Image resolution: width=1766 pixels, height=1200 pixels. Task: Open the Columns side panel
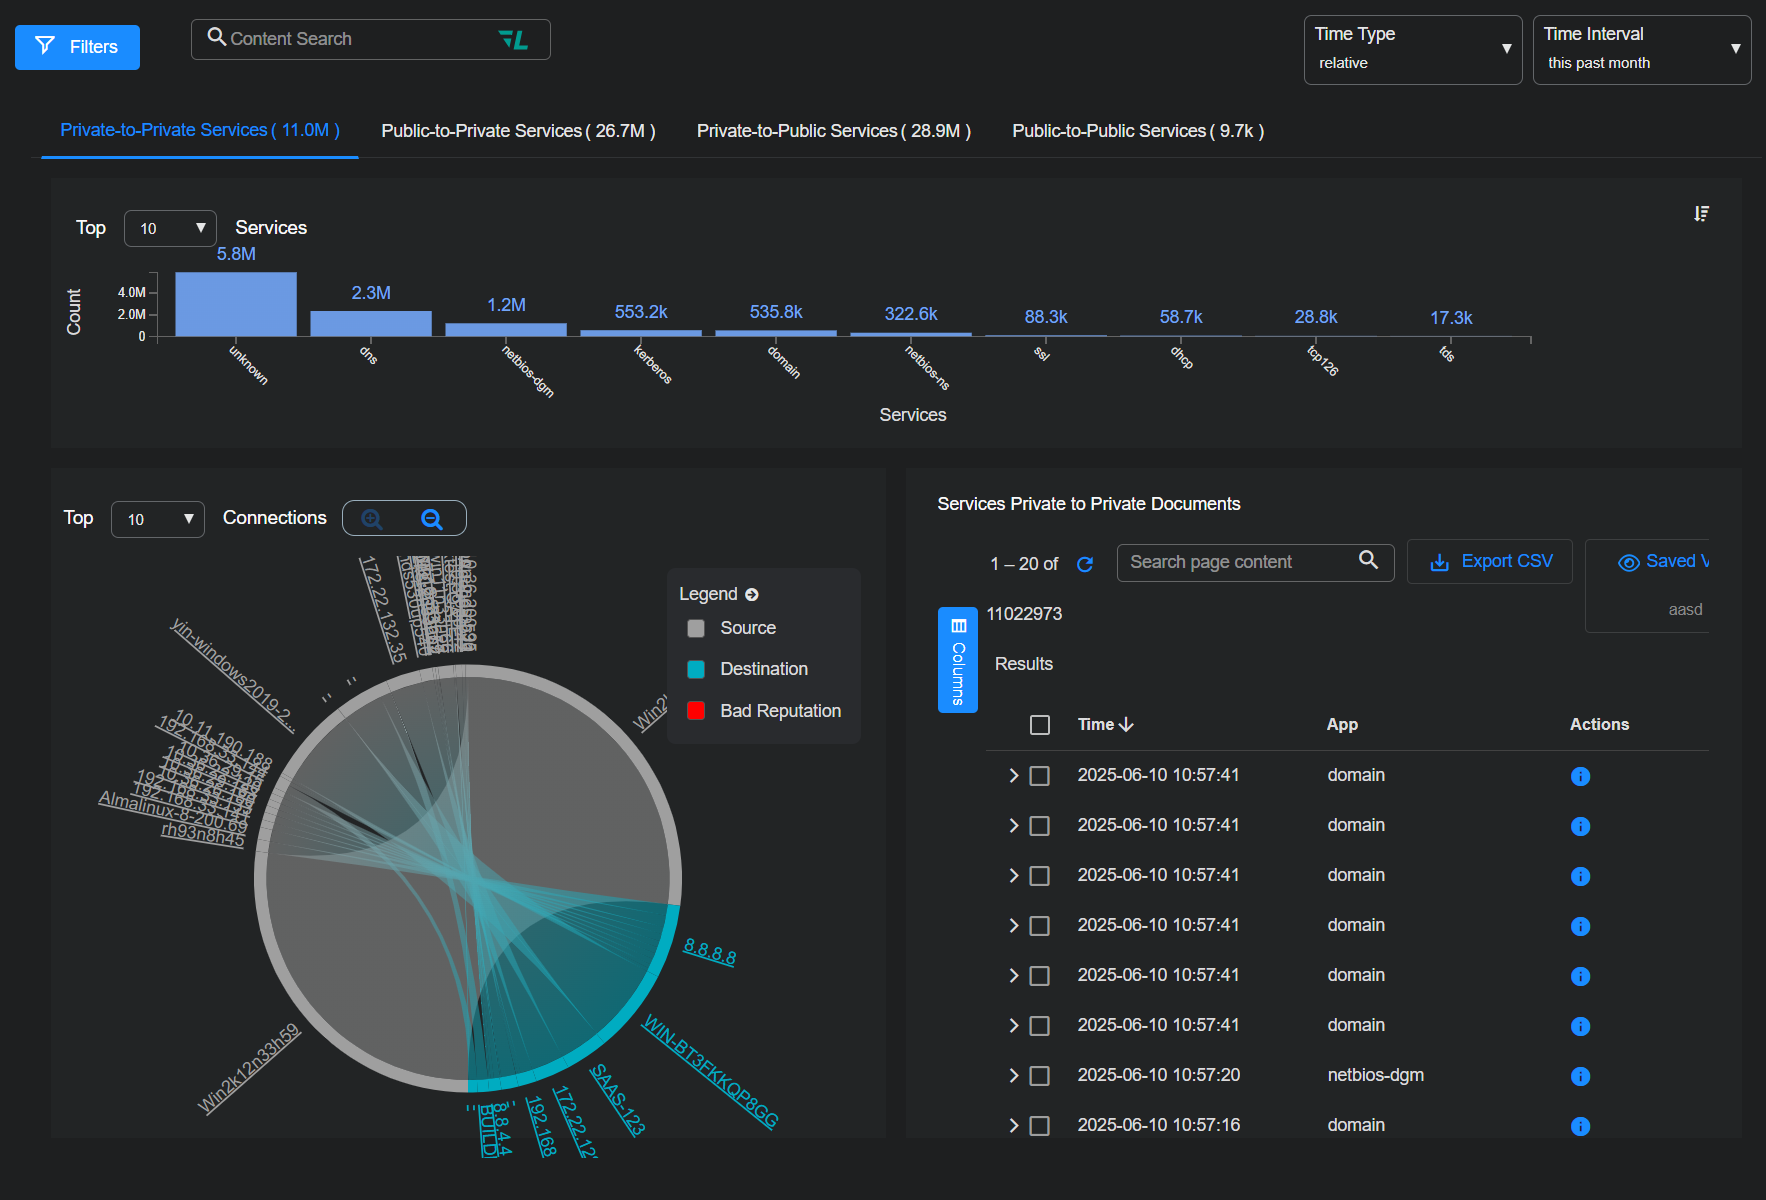[x=957, y=660]
